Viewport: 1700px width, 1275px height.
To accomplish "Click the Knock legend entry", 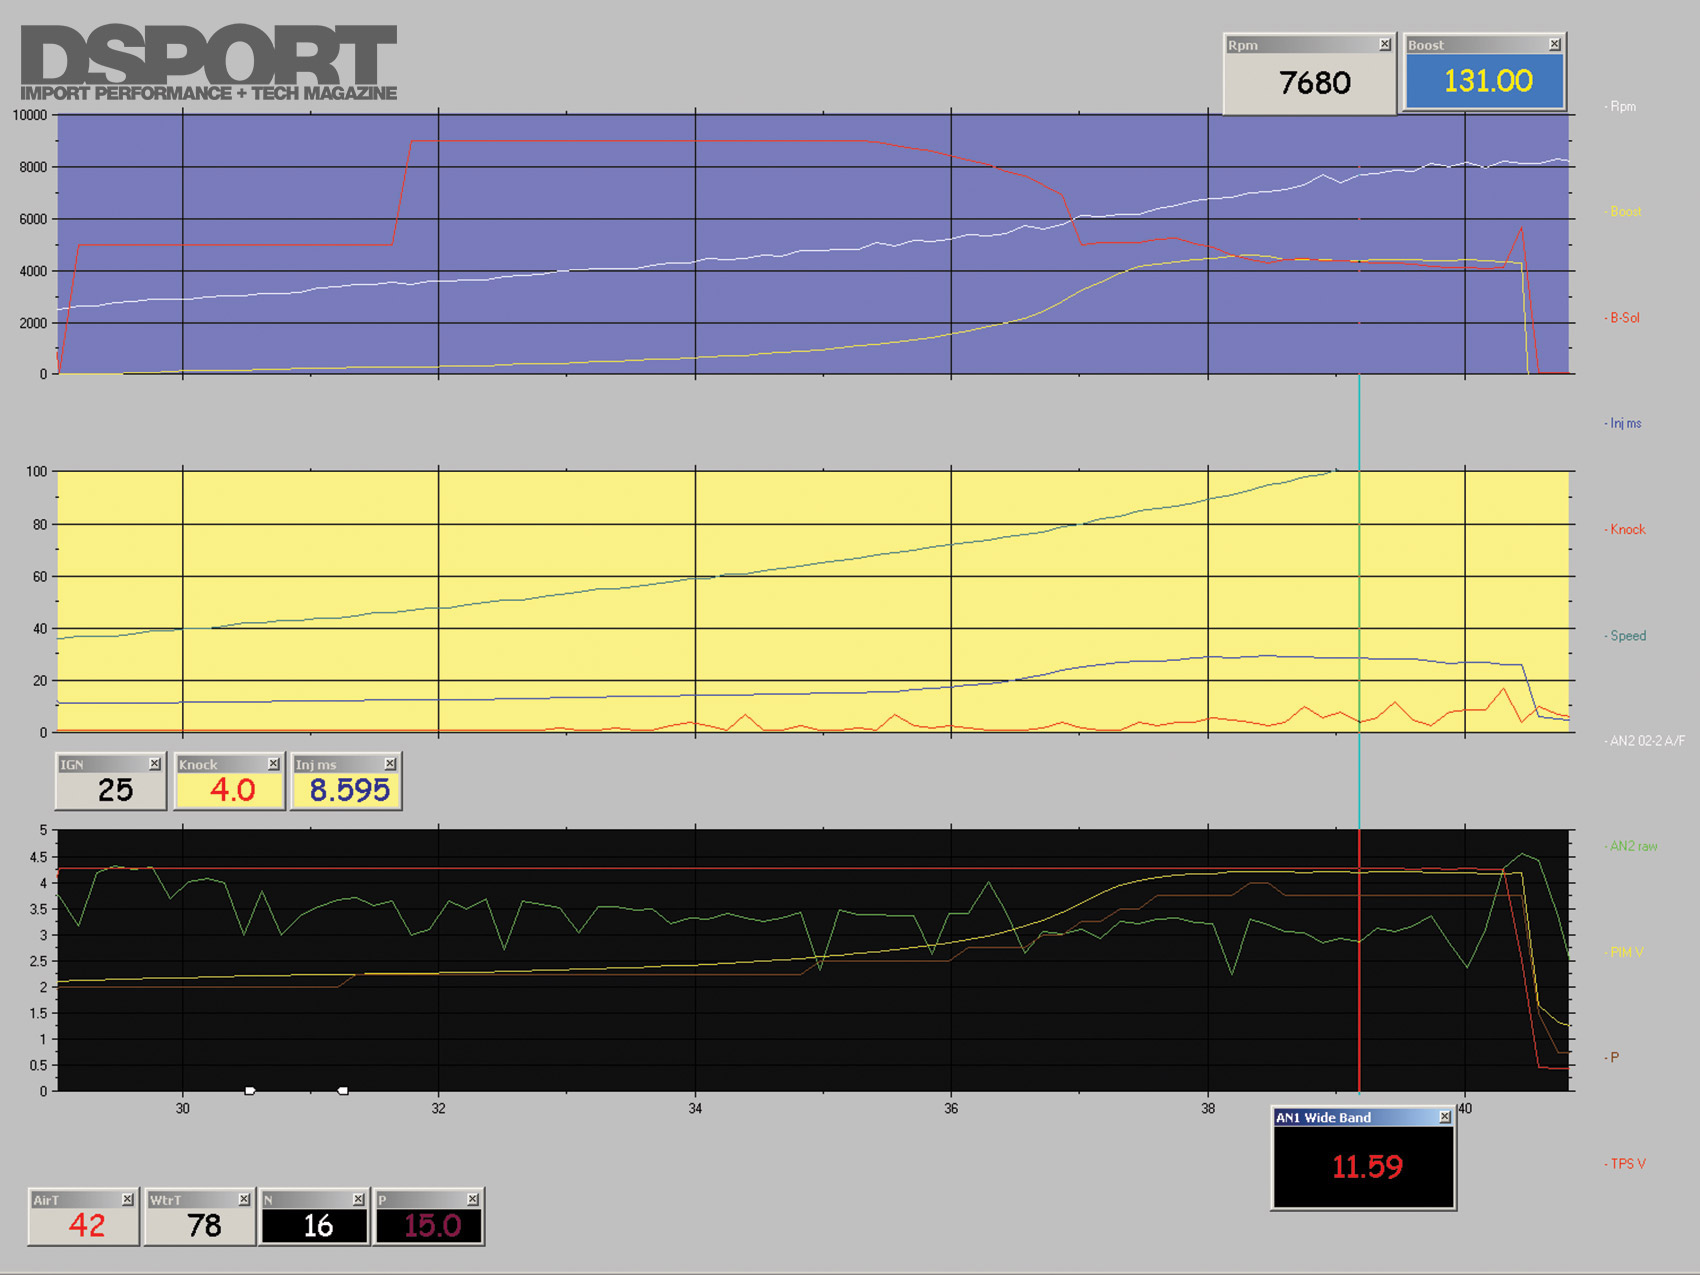I will 1627,530.
